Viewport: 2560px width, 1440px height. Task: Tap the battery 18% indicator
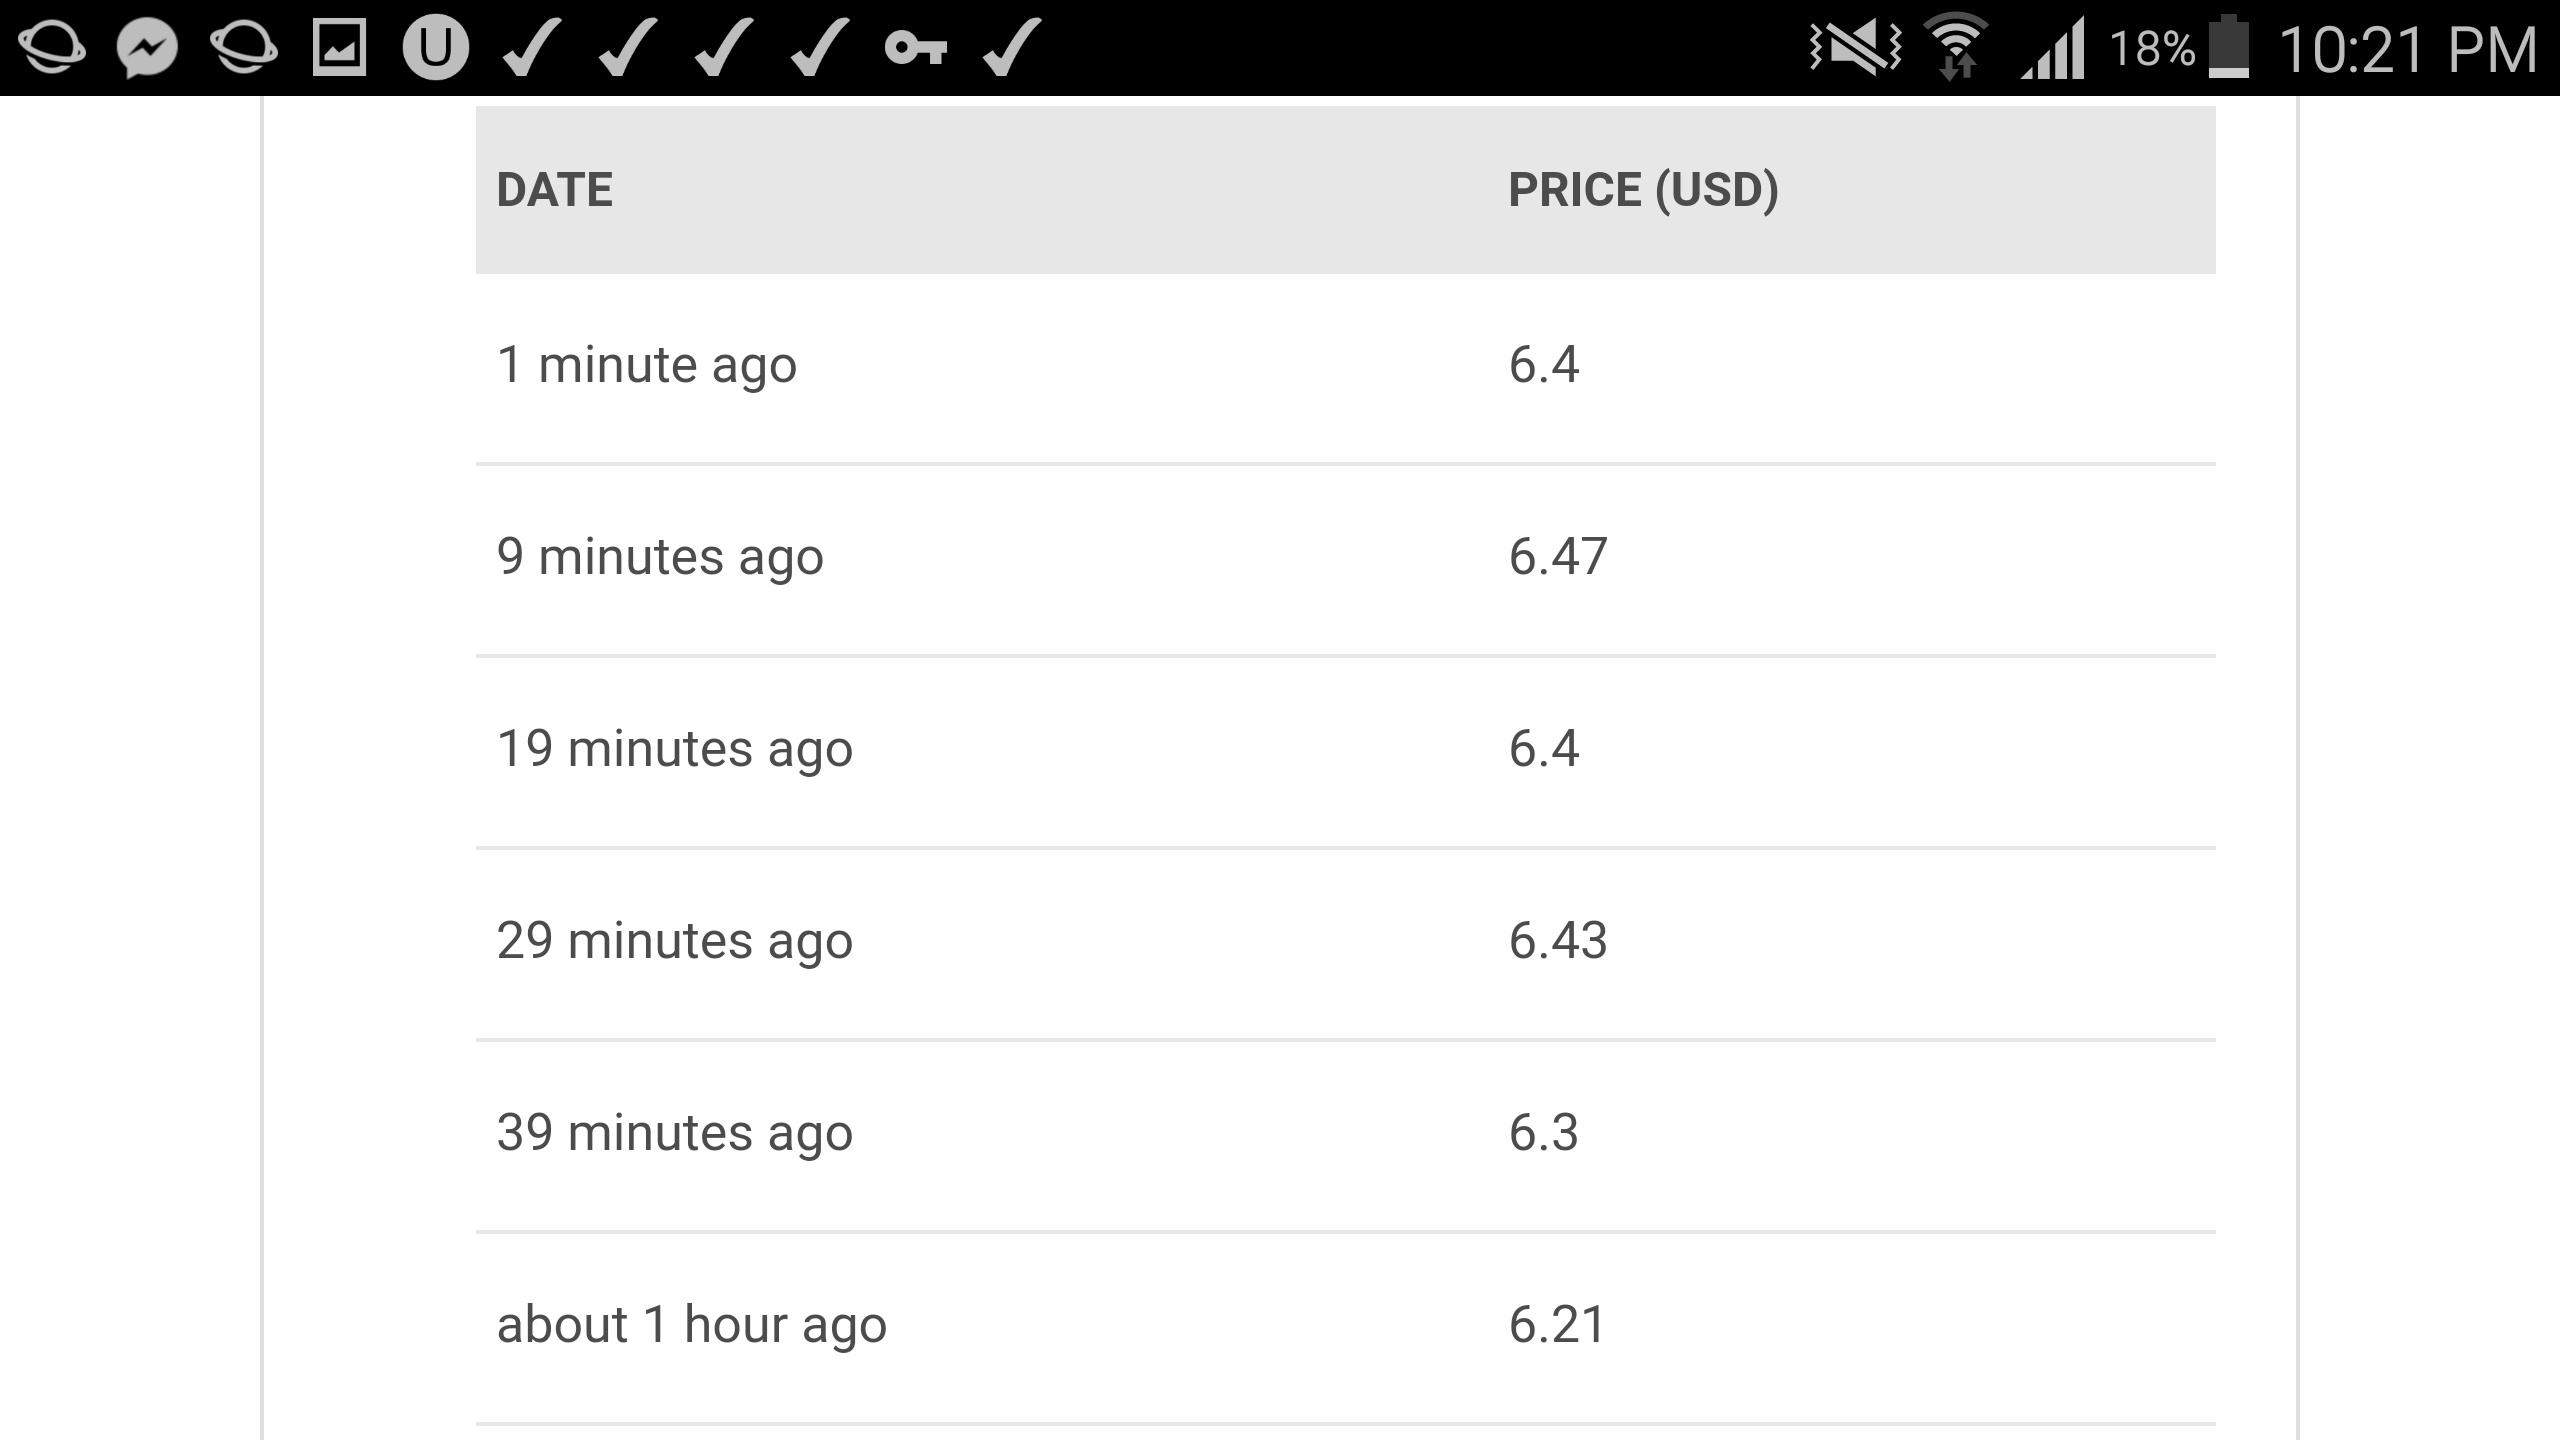pyautogui.click(x=2180, y=47)
